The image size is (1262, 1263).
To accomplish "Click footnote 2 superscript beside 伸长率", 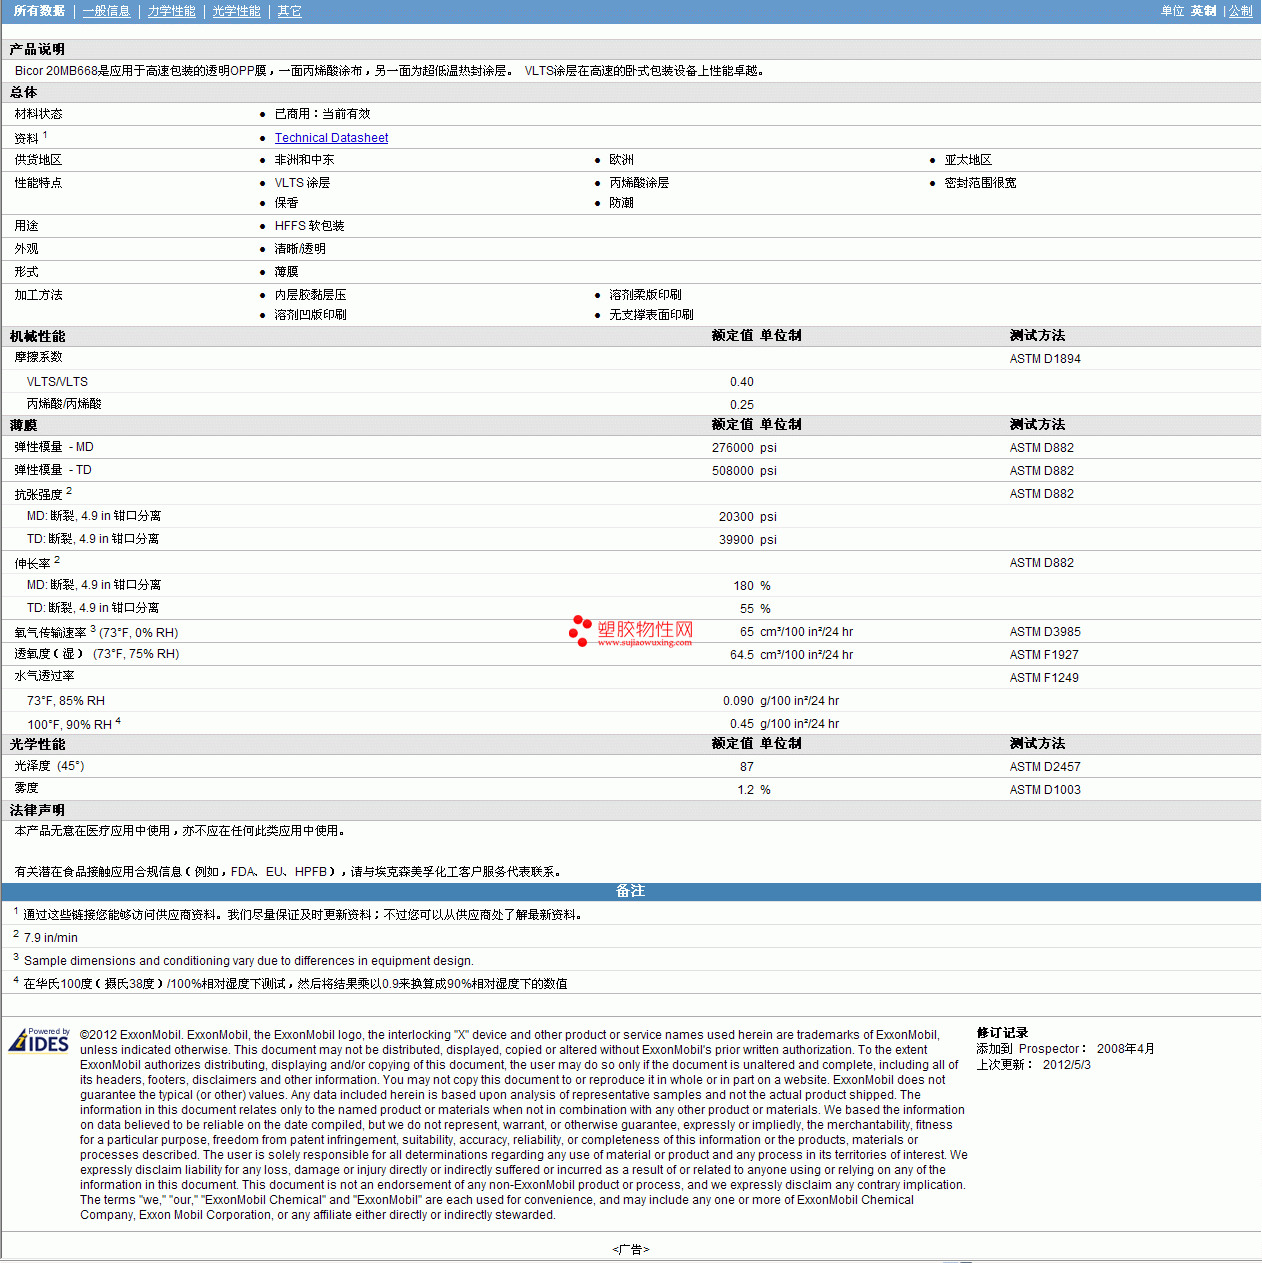I will click(57, 560).
